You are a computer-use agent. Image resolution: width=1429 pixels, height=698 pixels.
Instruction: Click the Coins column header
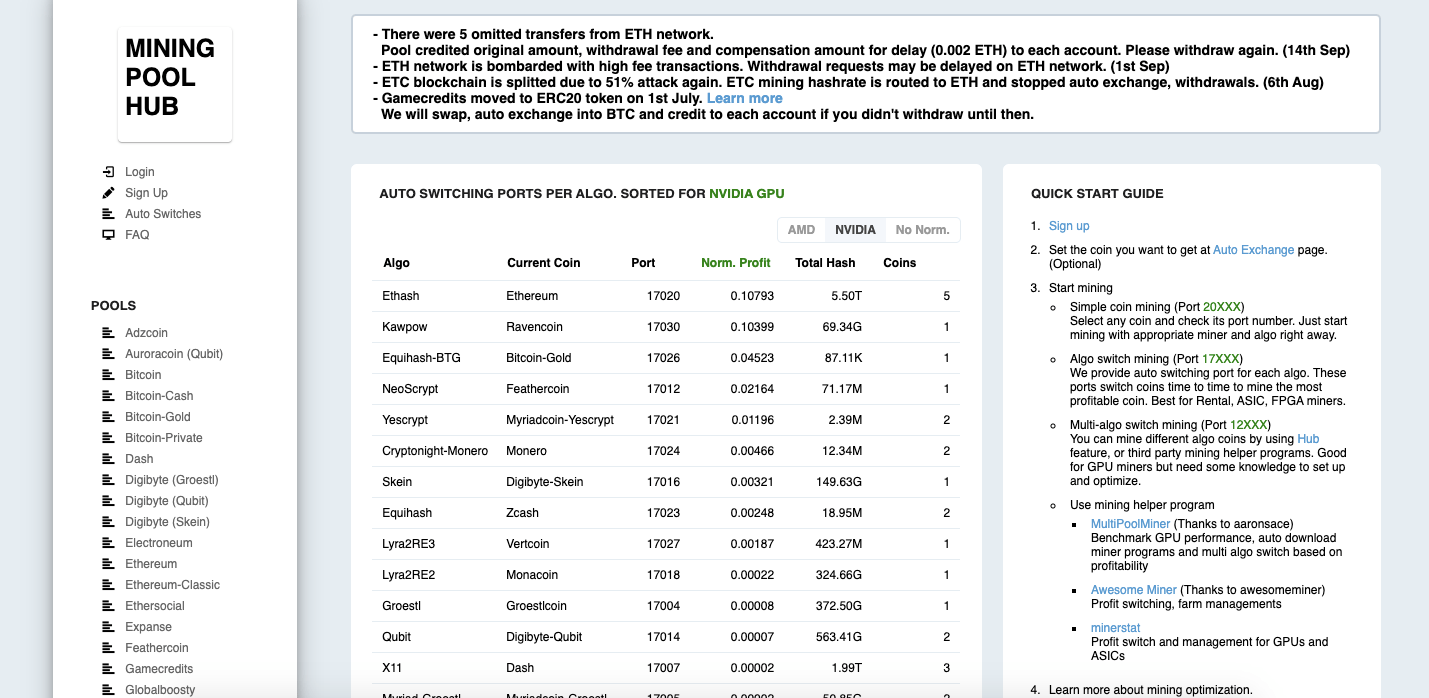pyautogui.click(x=899, y=263)
